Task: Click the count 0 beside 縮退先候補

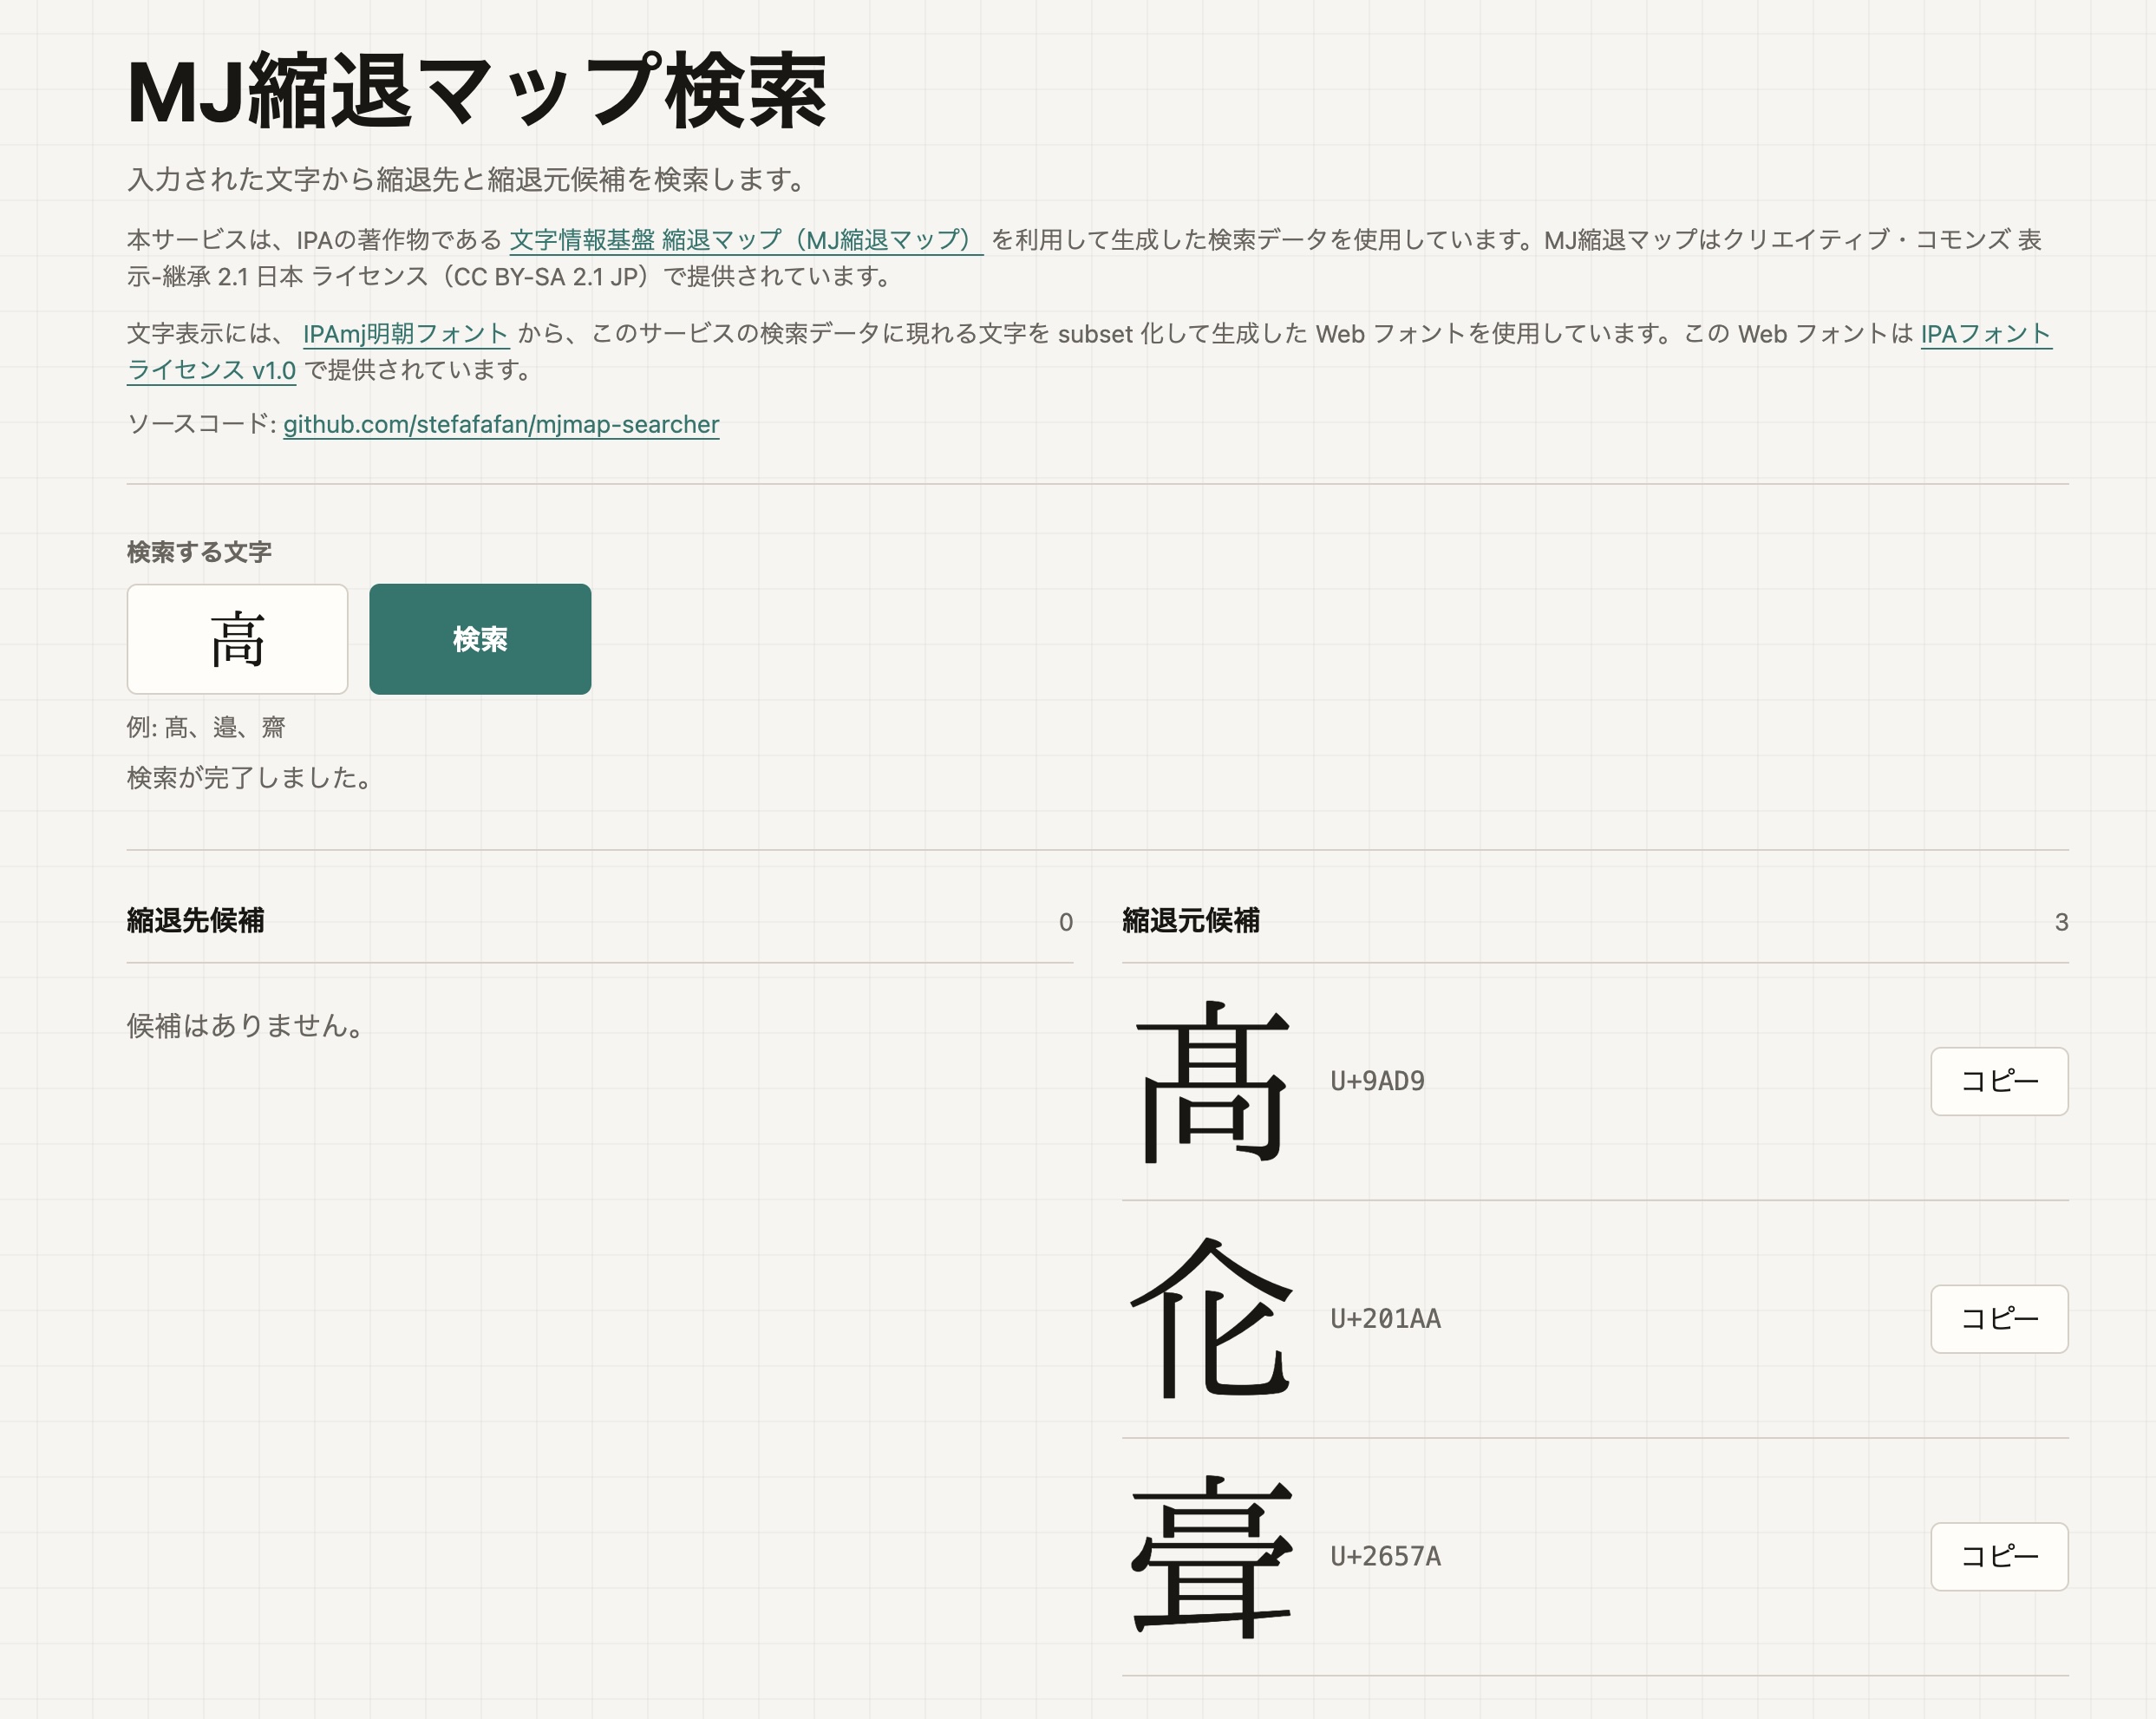Action: coord(1066,922)
